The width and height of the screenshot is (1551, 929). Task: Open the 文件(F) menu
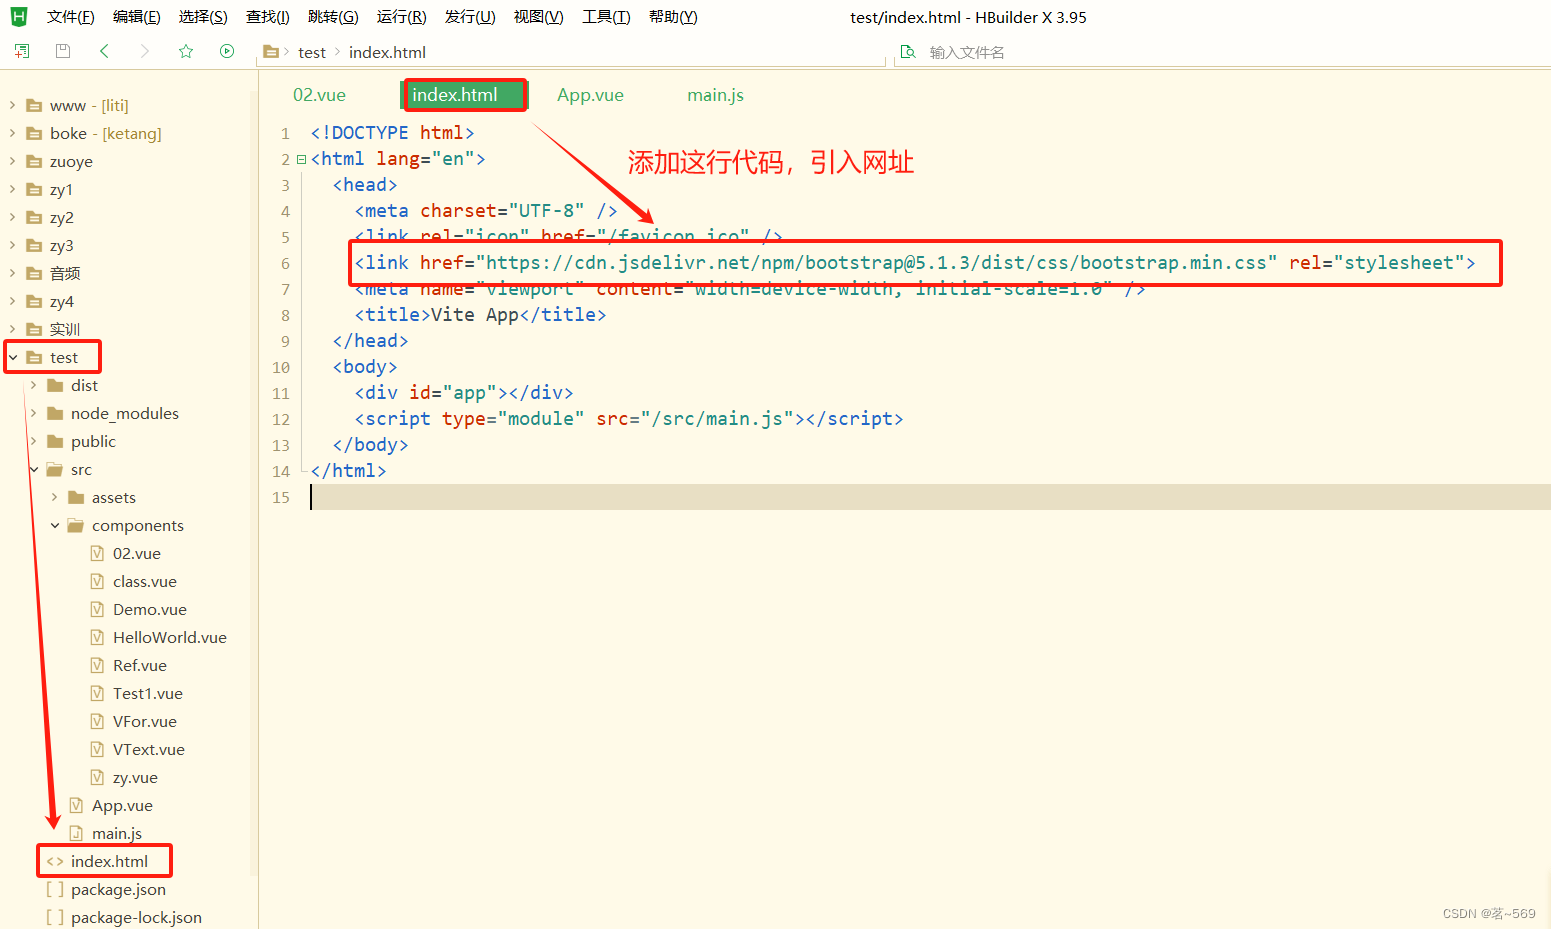pos(70,17)
